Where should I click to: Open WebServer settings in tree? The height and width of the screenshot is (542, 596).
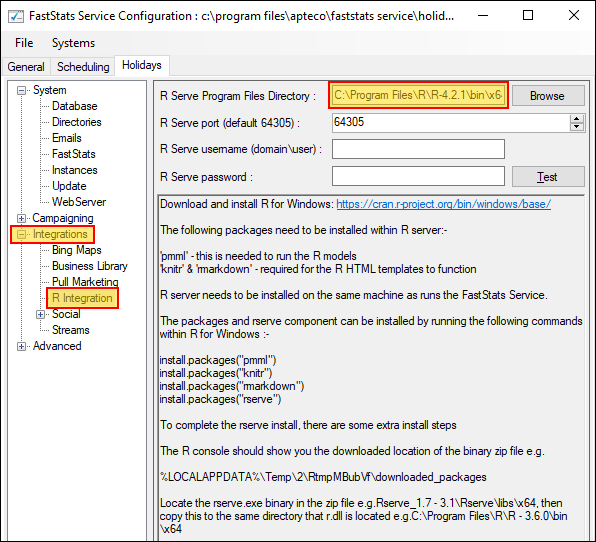point(79,202)
